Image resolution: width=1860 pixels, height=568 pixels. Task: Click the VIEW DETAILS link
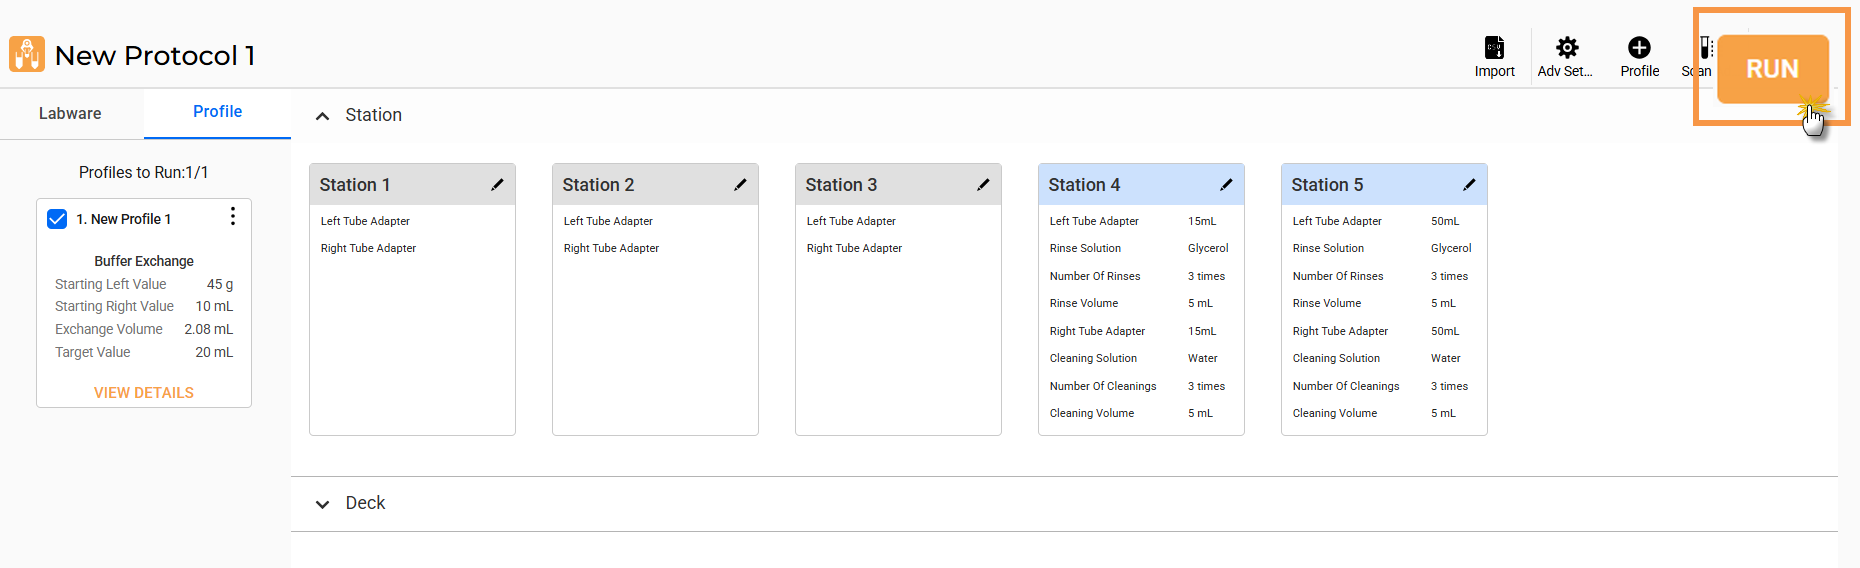(x=144, y=393)
